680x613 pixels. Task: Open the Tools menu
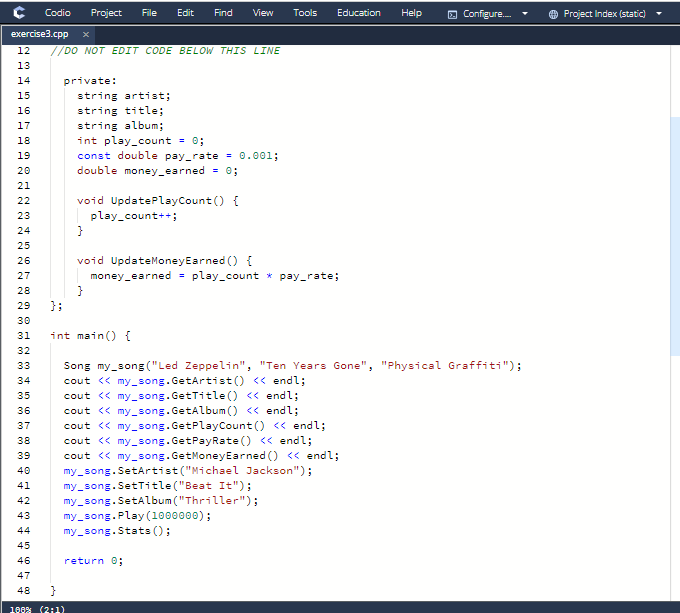click(305, 13)
